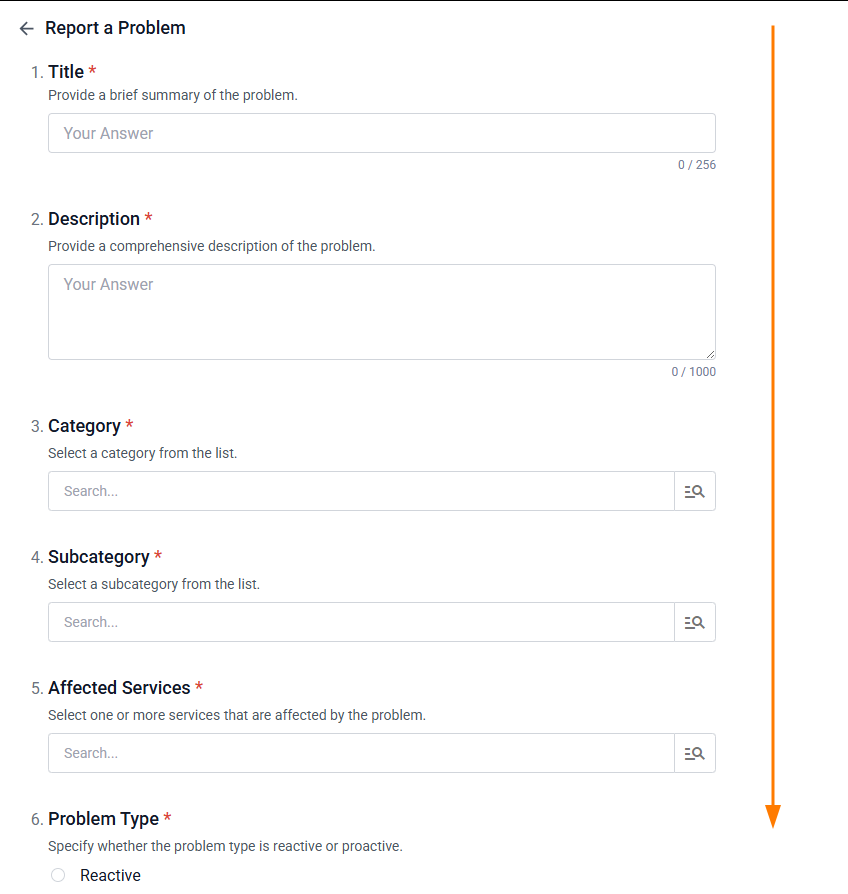
Task: Select the Reactive problem type option
Action: click(58, 875)
